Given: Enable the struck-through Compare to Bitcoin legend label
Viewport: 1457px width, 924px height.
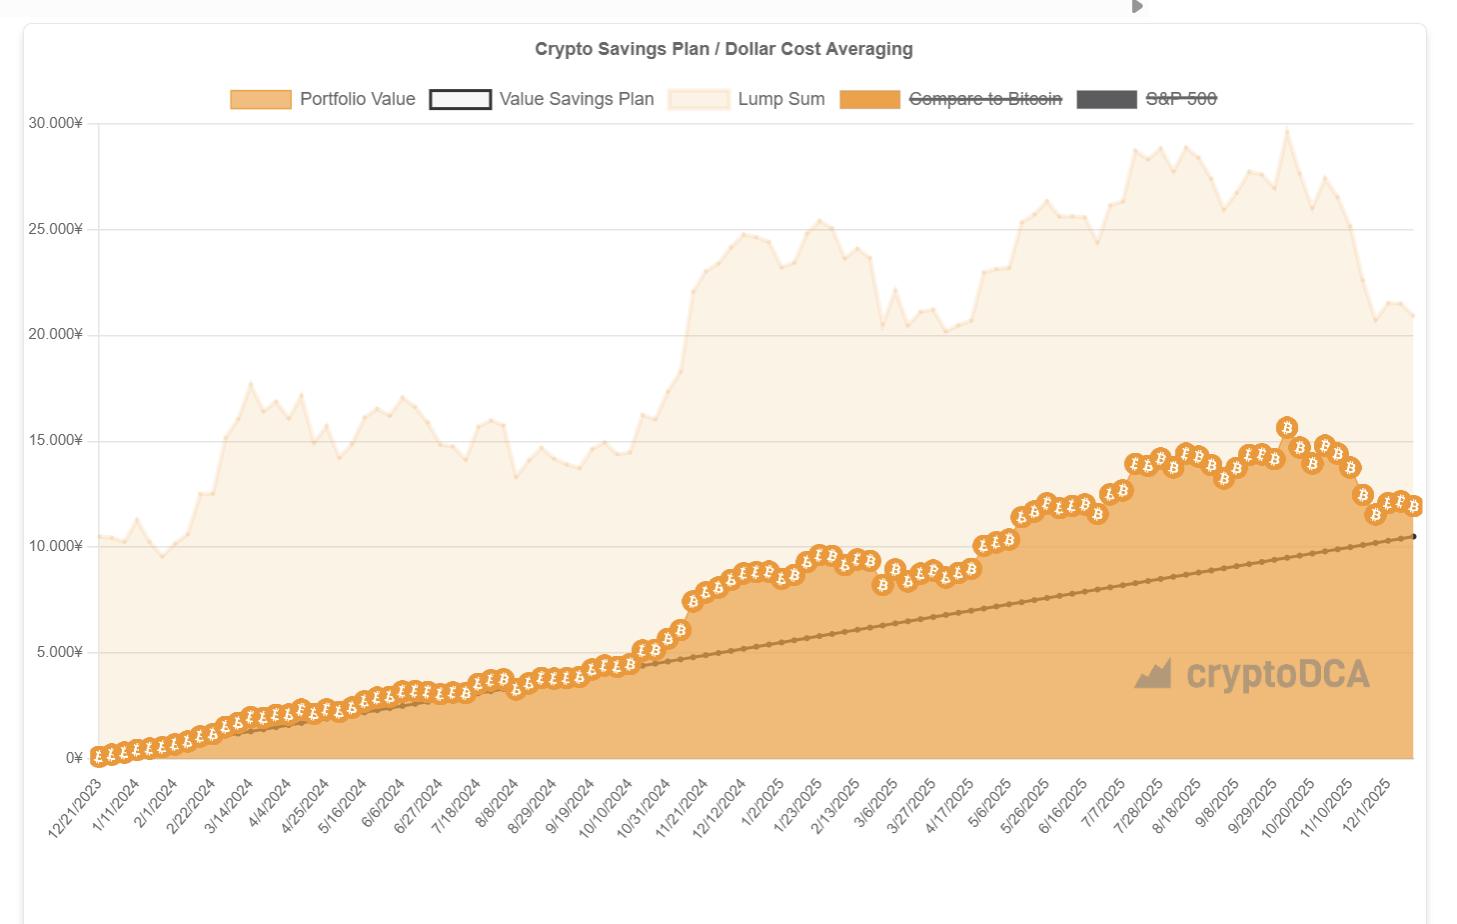Looking at the screenshot, I should tap(985, 99).
